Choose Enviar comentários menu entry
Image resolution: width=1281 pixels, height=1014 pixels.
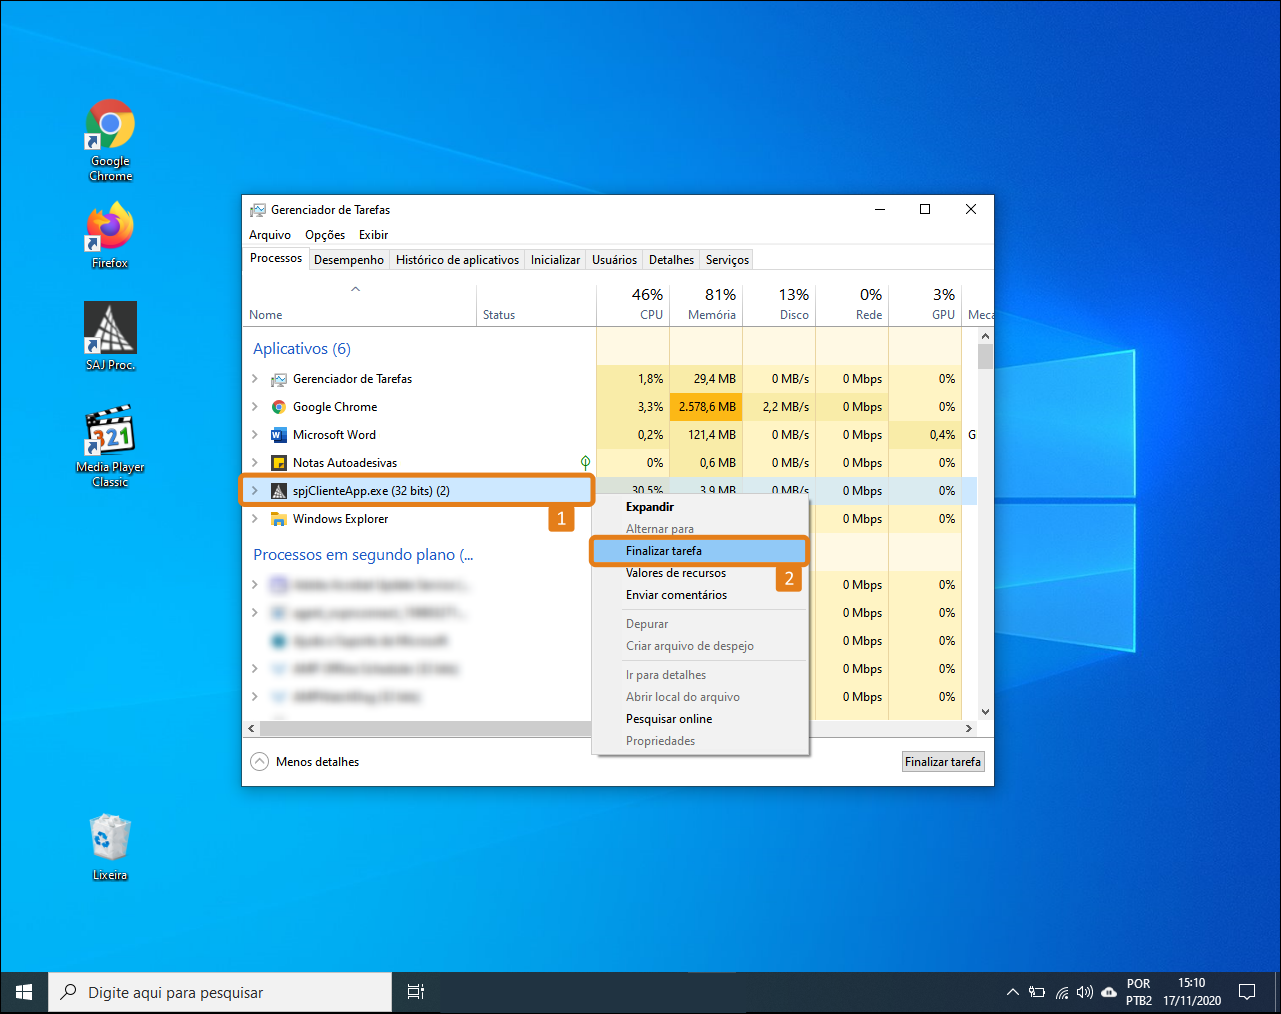coord(700,595)
